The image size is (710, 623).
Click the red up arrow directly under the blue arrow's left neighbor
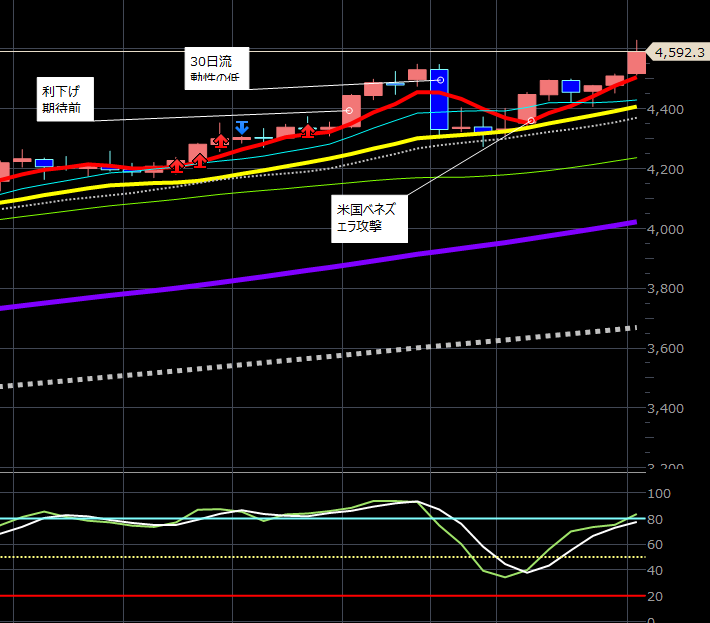221,141
